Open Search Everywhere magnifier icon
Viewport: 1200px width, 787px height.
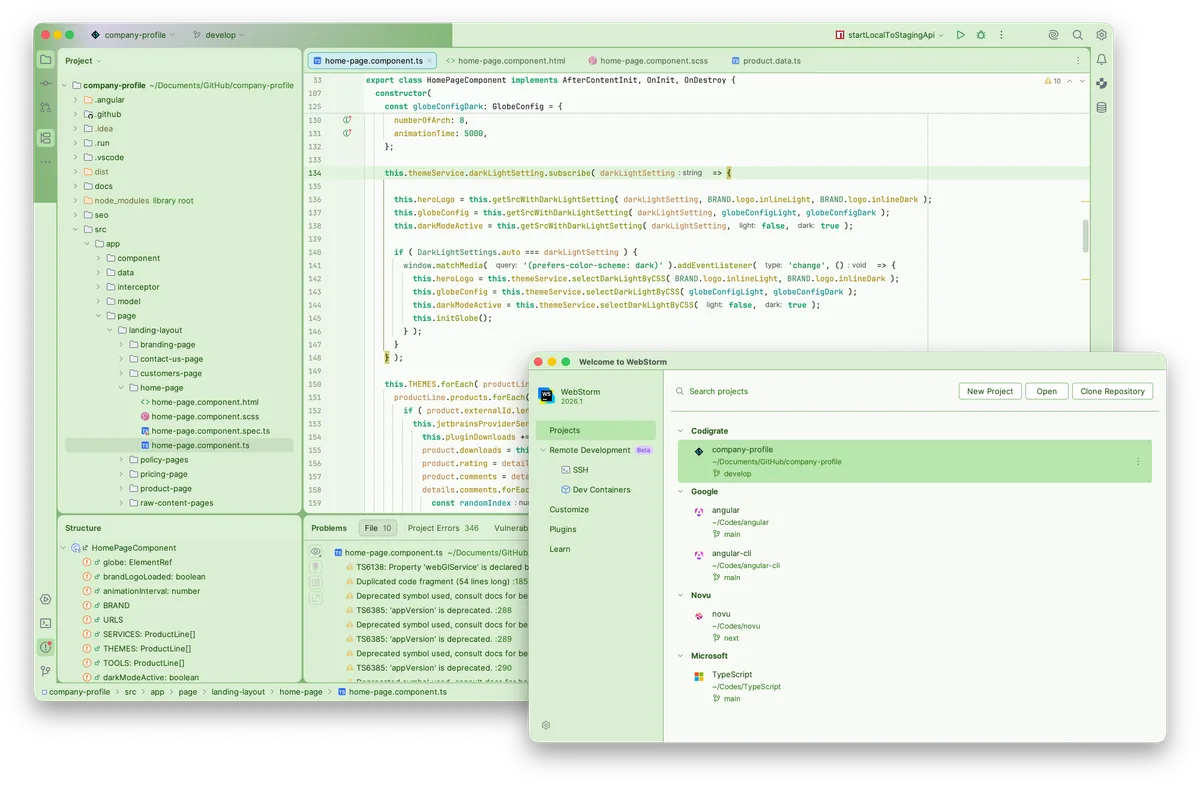pyautogui.click(x=1077, y=35)
